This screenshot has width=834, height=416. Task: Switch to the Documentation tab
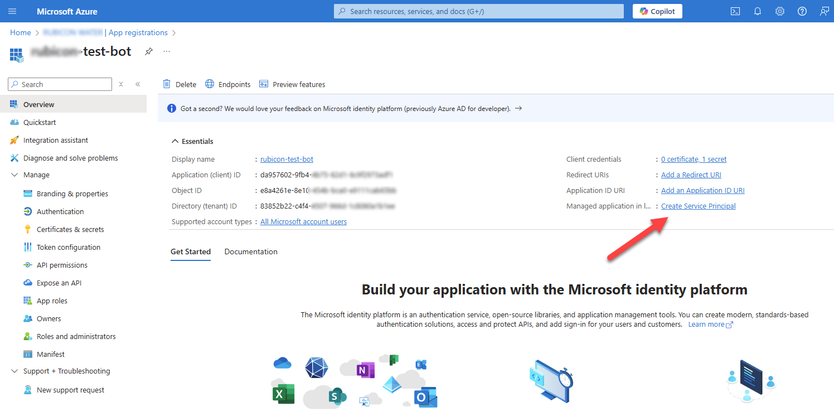[251, 252]
